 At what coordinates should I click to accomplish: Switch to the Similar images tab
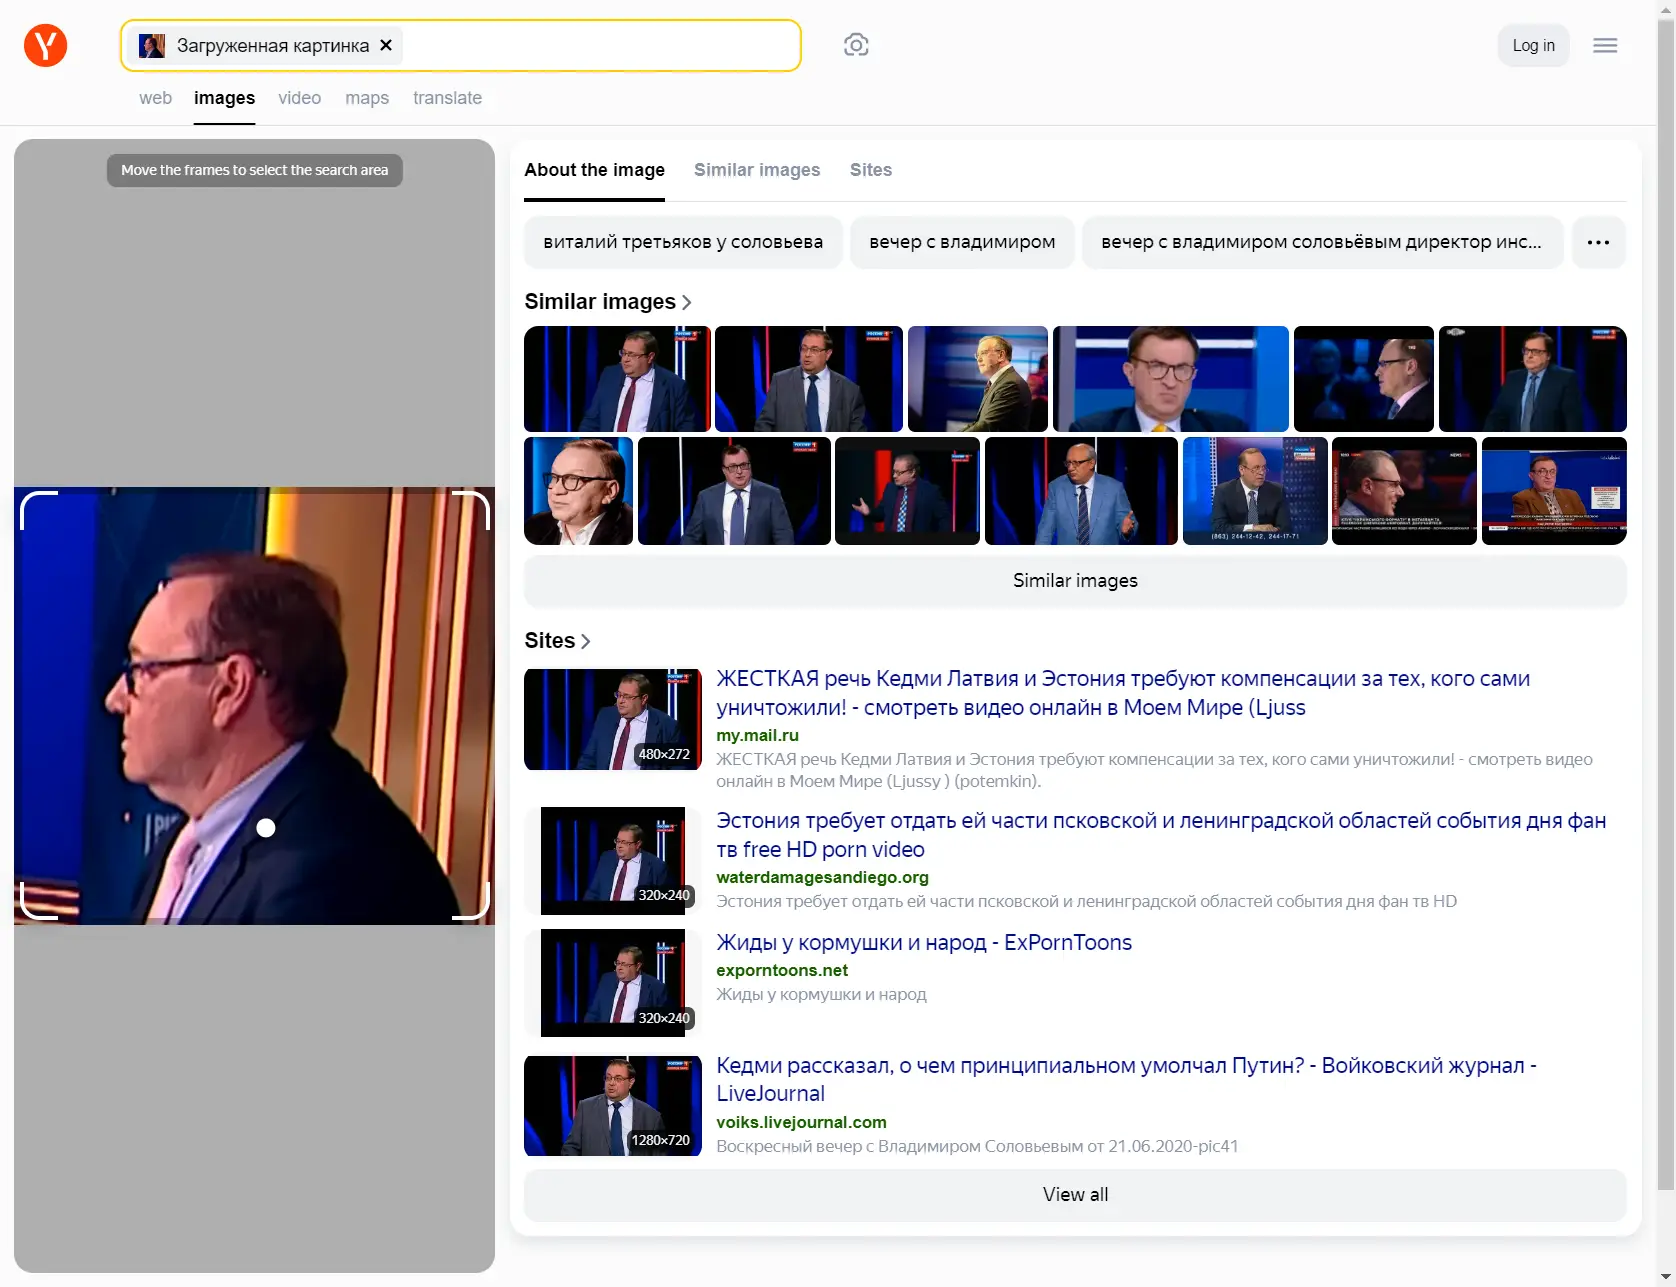[757, 170]
